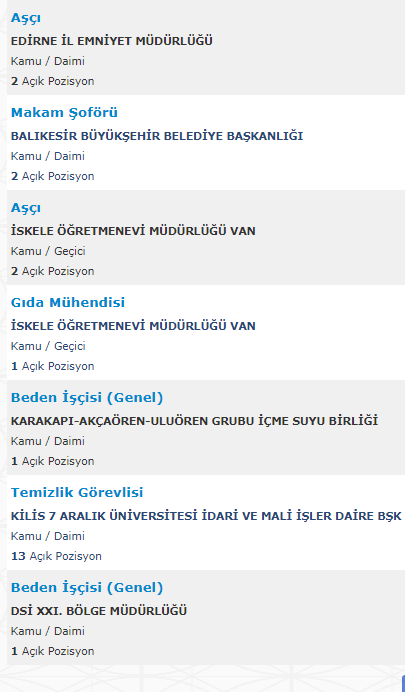
Task: Select Kamu / Geçici under Gıda Mühendisi
Action: (48, 346)
